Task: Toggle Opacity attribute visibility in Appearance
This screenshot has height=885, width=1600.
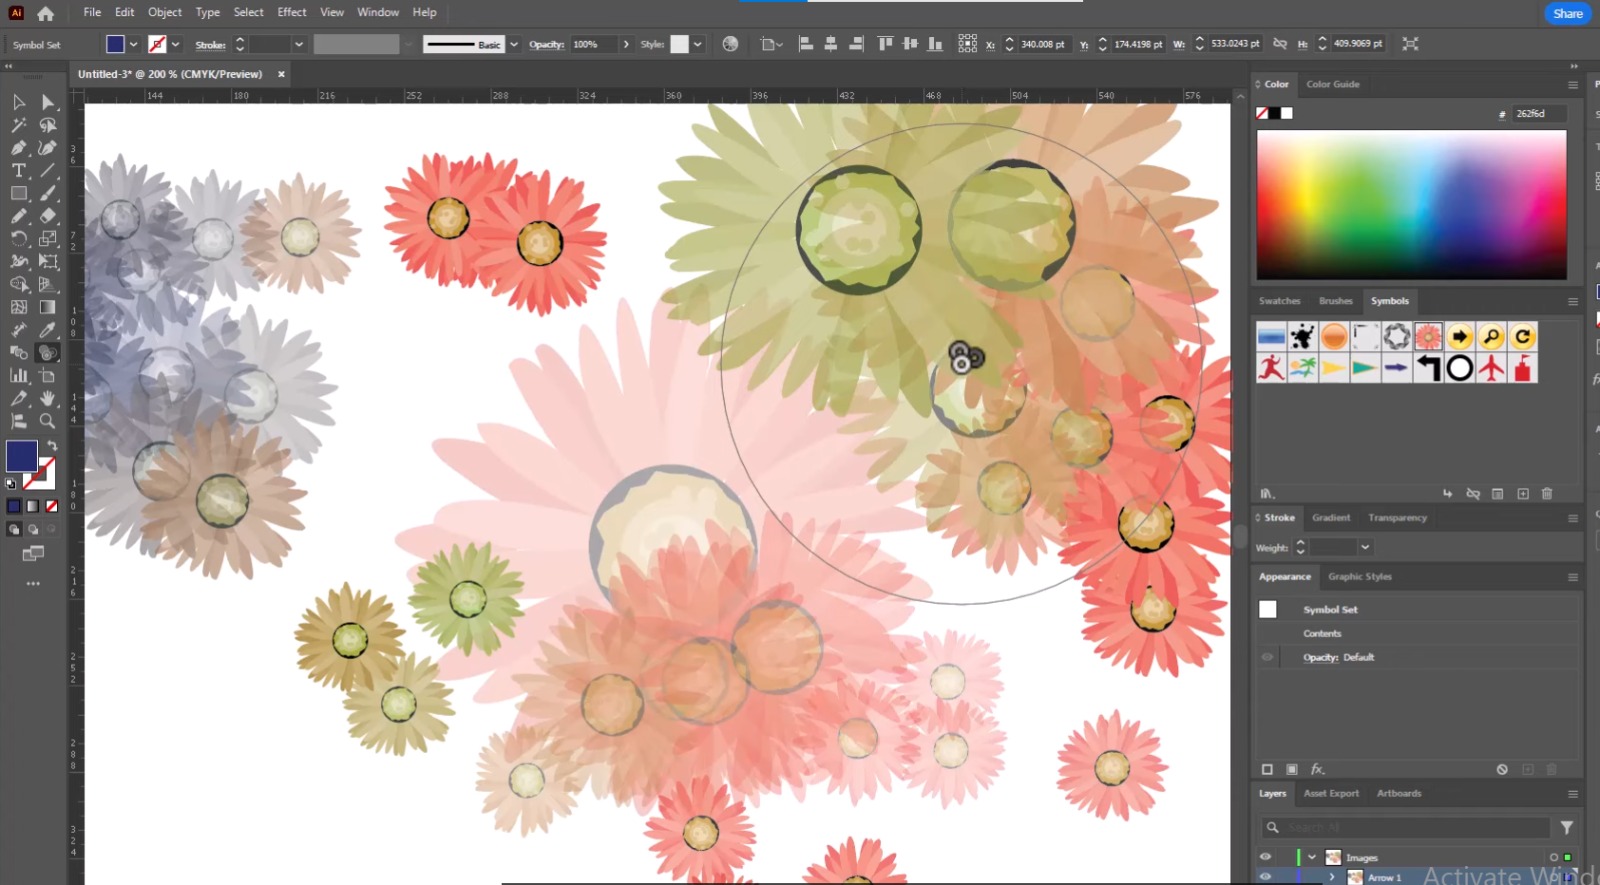Action: point(1267,657)
